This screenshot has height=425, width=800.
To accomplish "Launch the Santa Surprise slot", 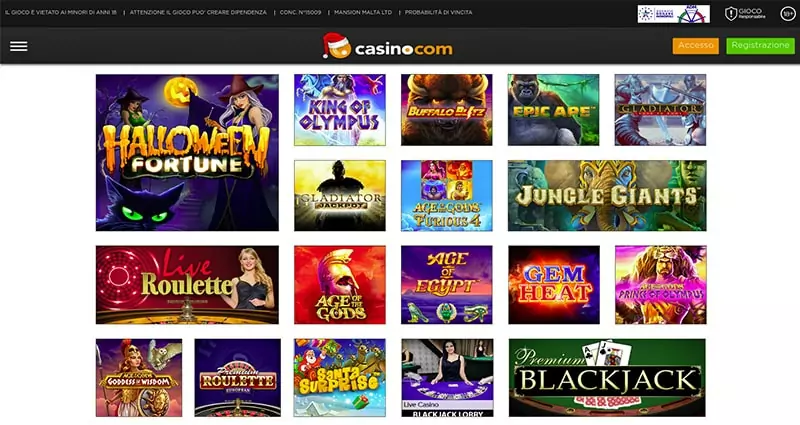I will pos(340,378).
